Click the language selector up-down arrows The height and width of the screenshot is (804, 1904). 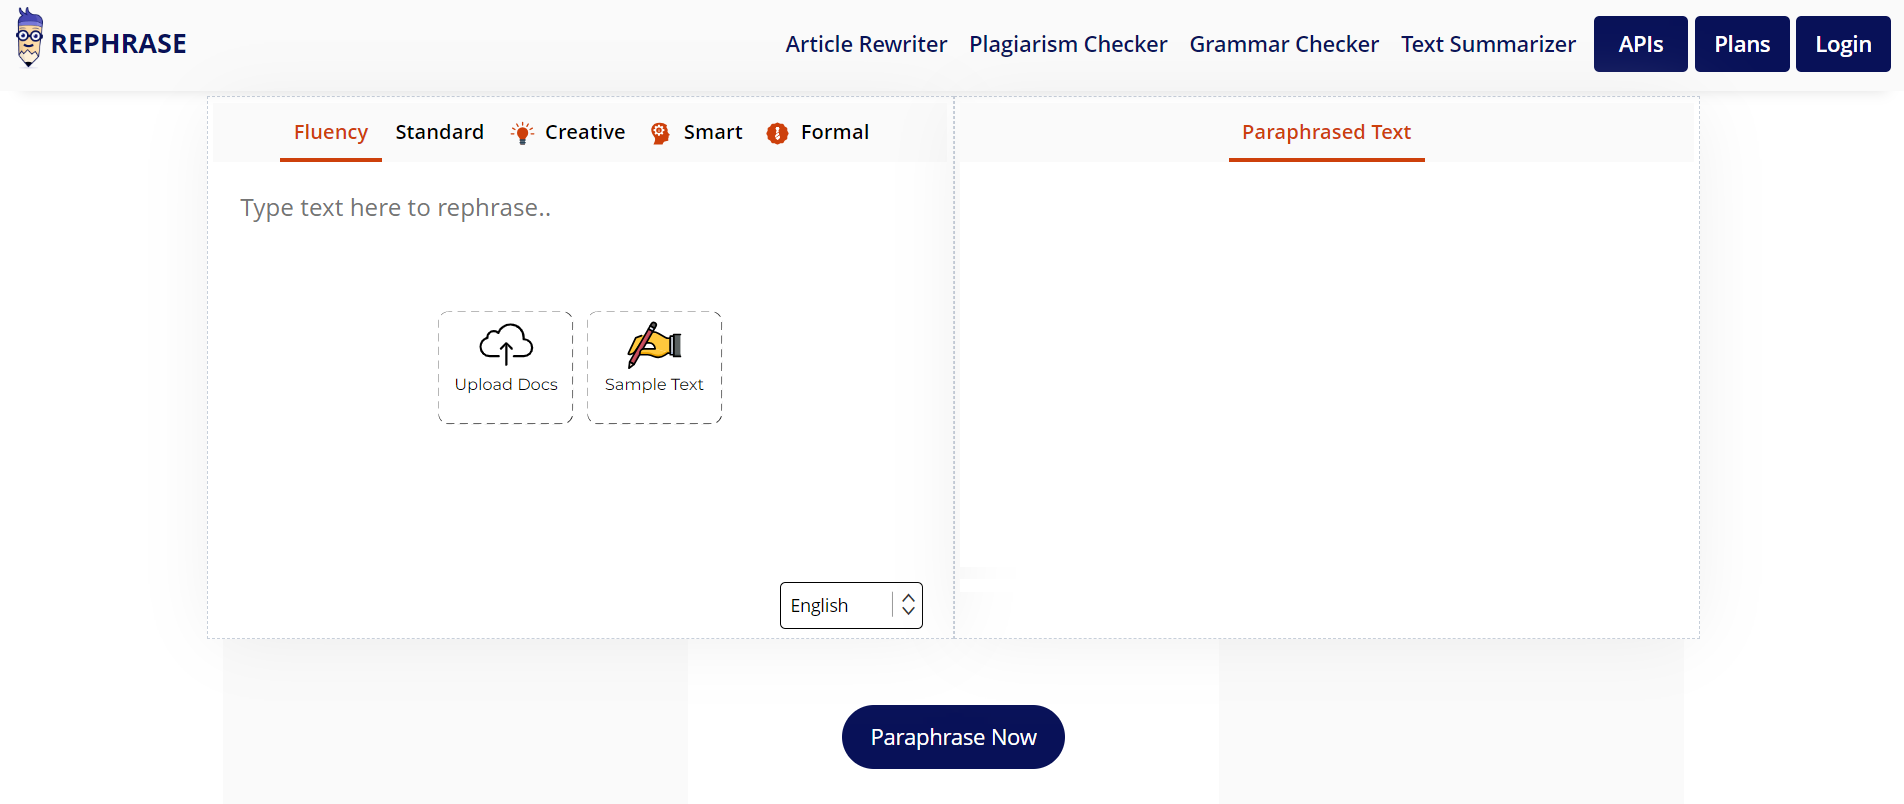[908, 605]
